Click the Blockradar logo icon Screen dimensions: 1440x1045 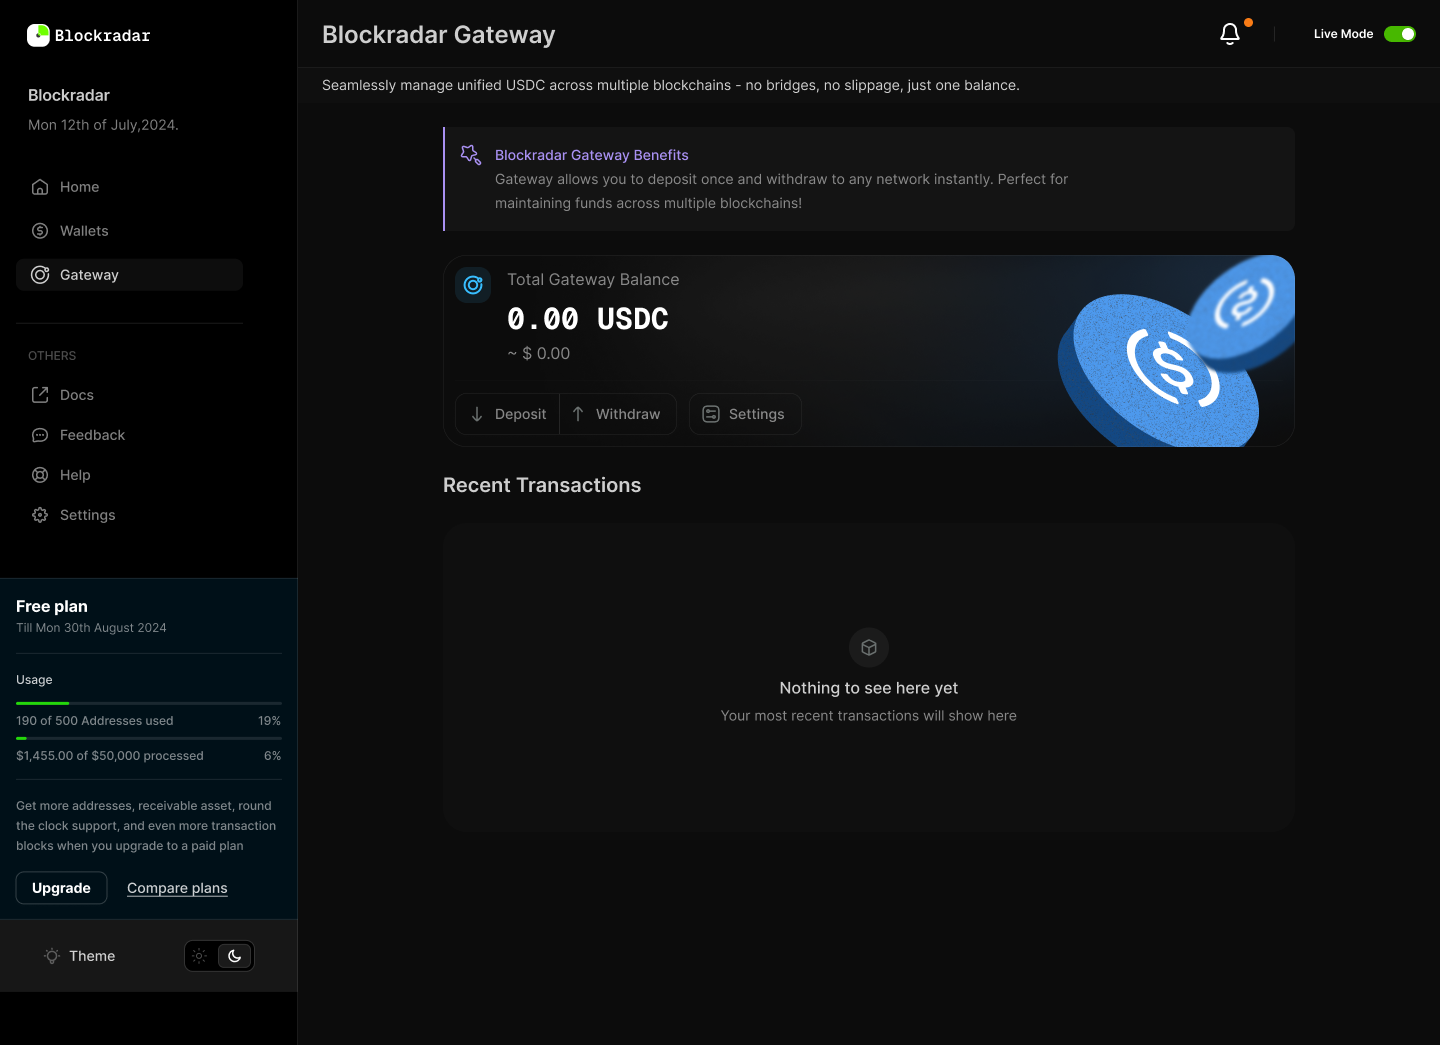pyautogui.click(x=38, y=35)
